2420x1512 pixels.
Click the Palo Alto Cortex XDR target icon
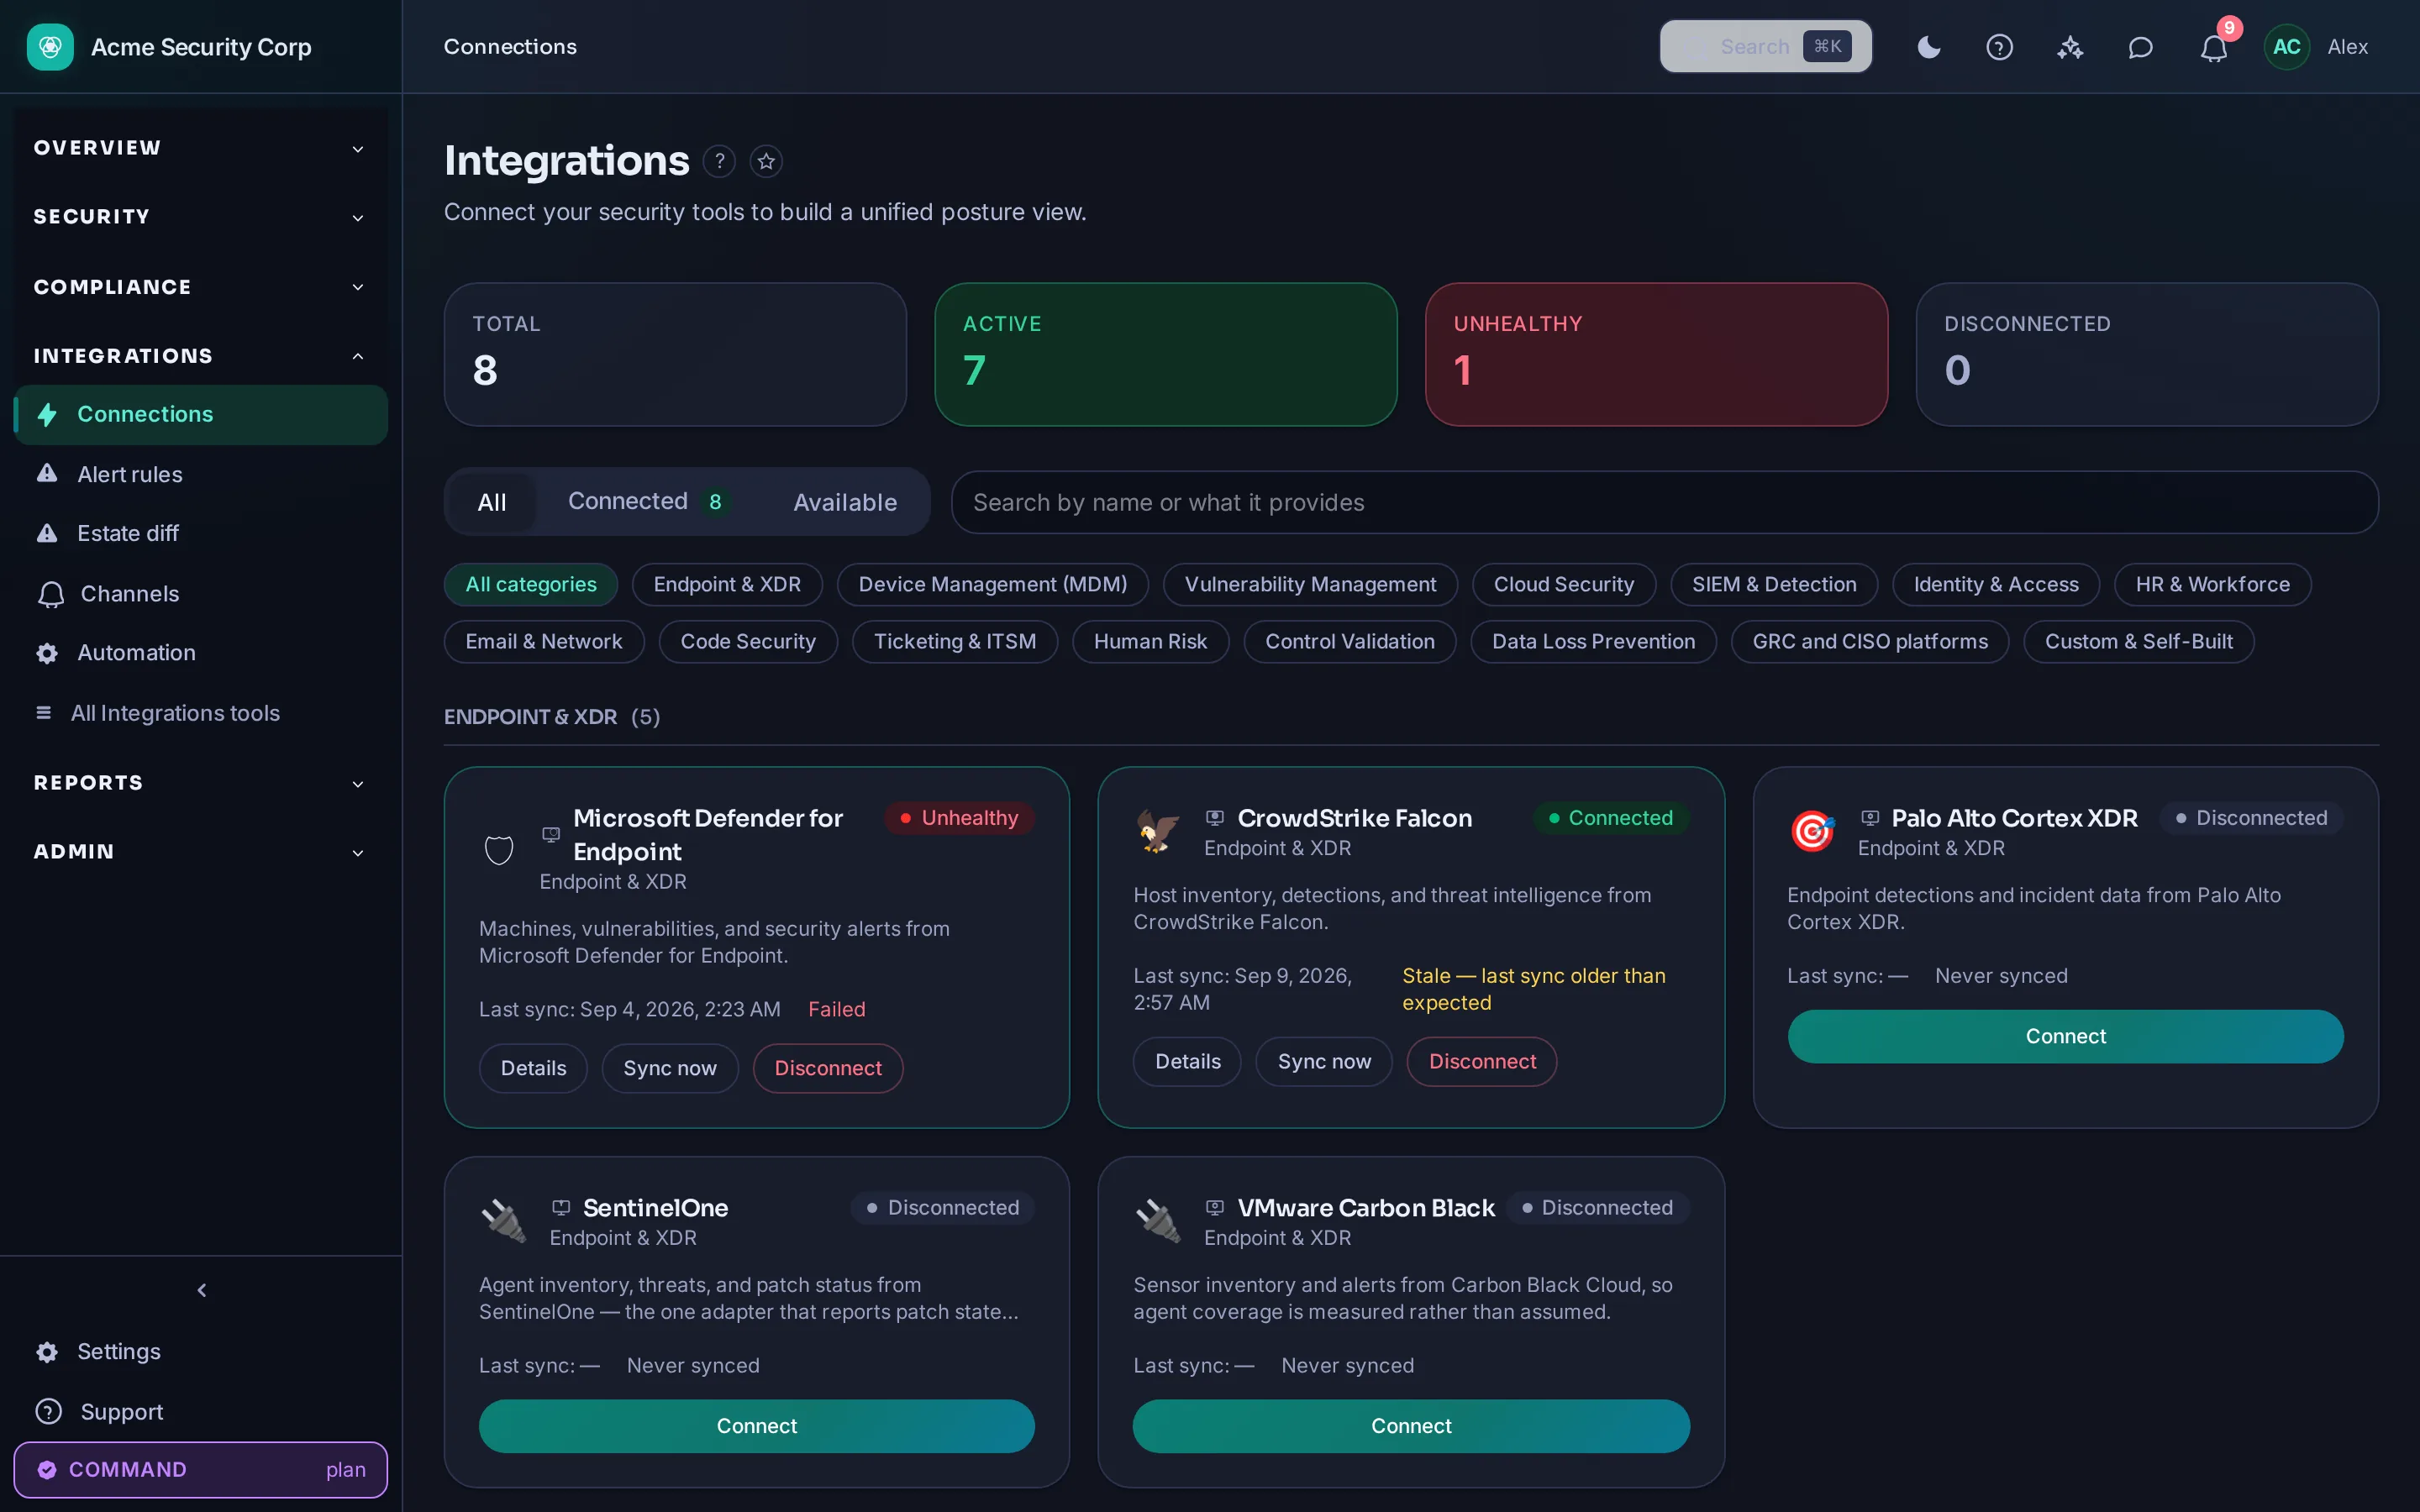pos(1812,831)
